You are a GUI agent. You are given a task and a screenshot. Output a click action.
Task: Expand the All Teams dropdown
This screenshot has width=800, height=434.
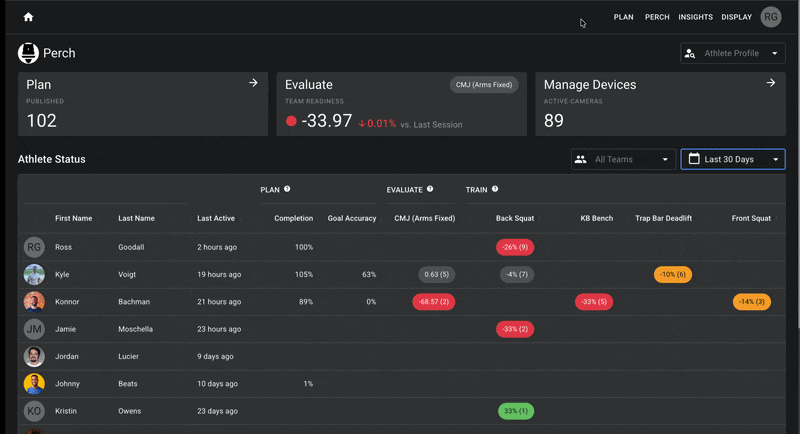(x=623, y=160)
